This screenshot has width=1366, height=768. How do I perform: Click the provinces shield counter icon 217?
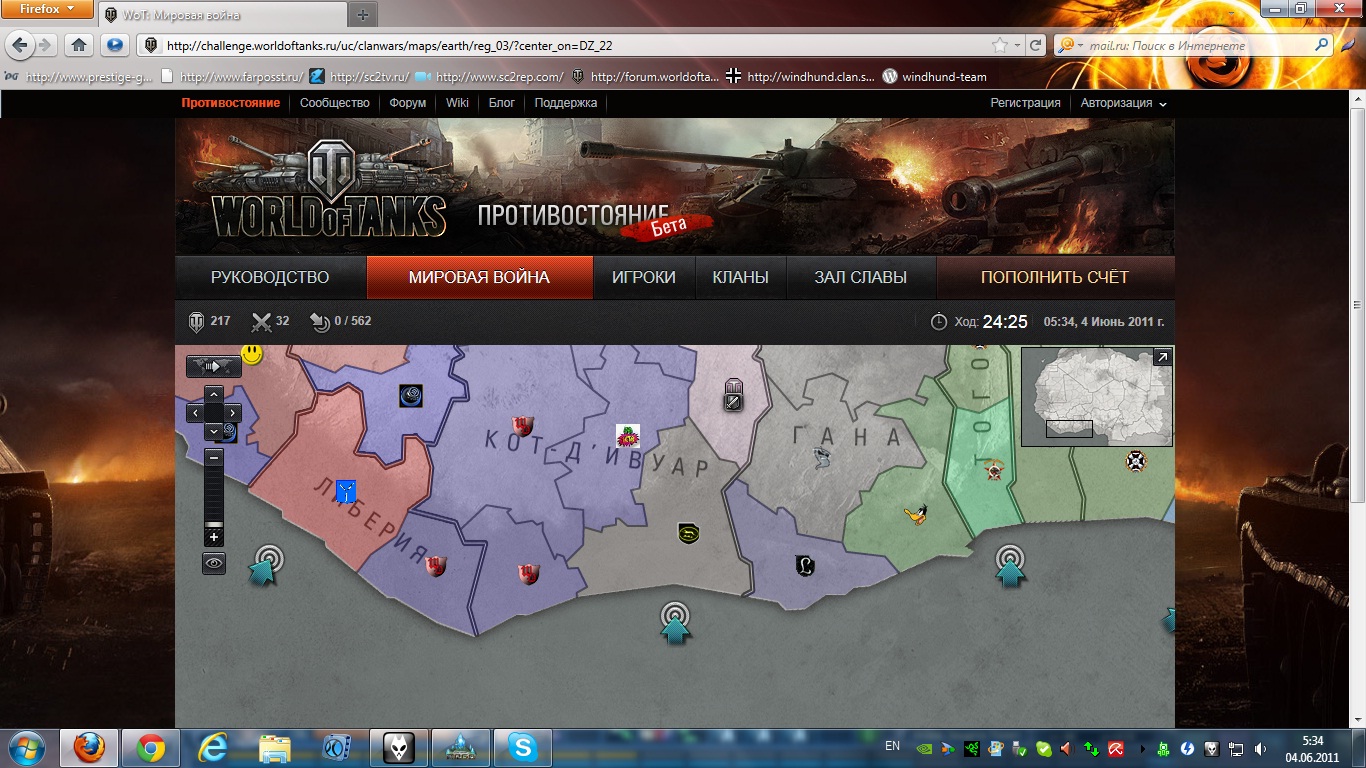(x=197, y=322)
